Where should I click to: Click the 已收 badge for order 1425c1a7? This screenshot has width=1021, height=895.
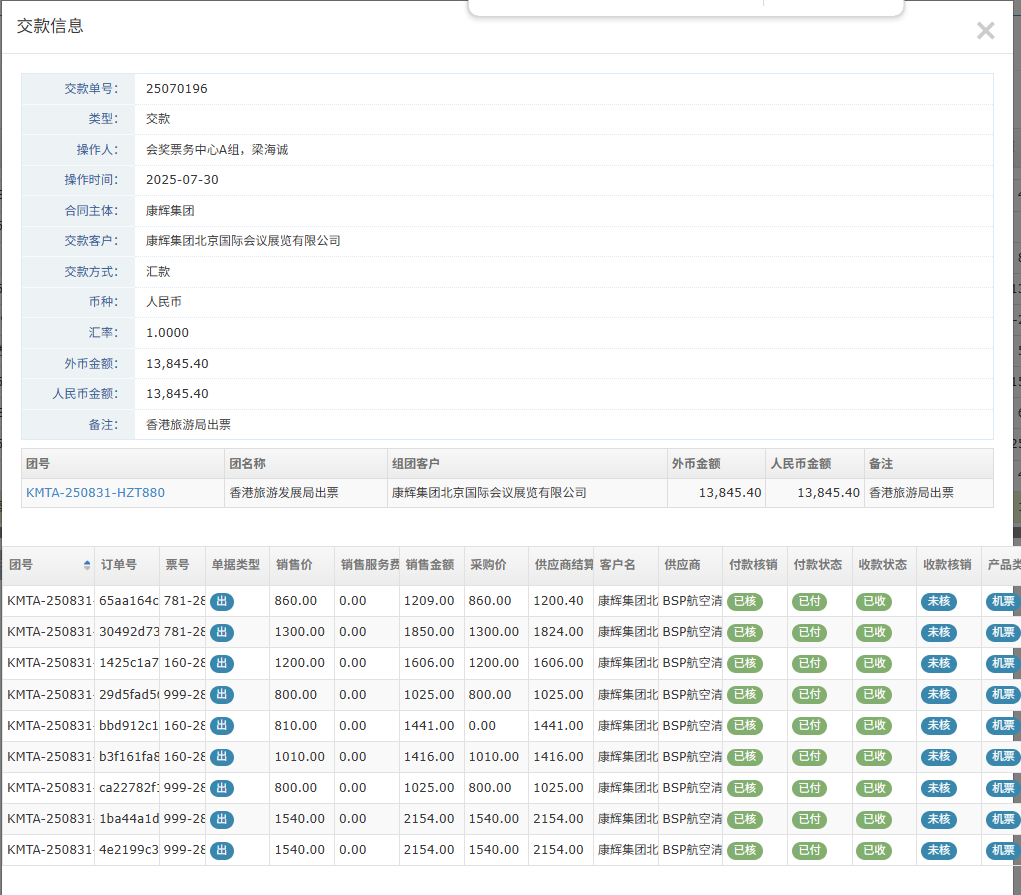873,664
